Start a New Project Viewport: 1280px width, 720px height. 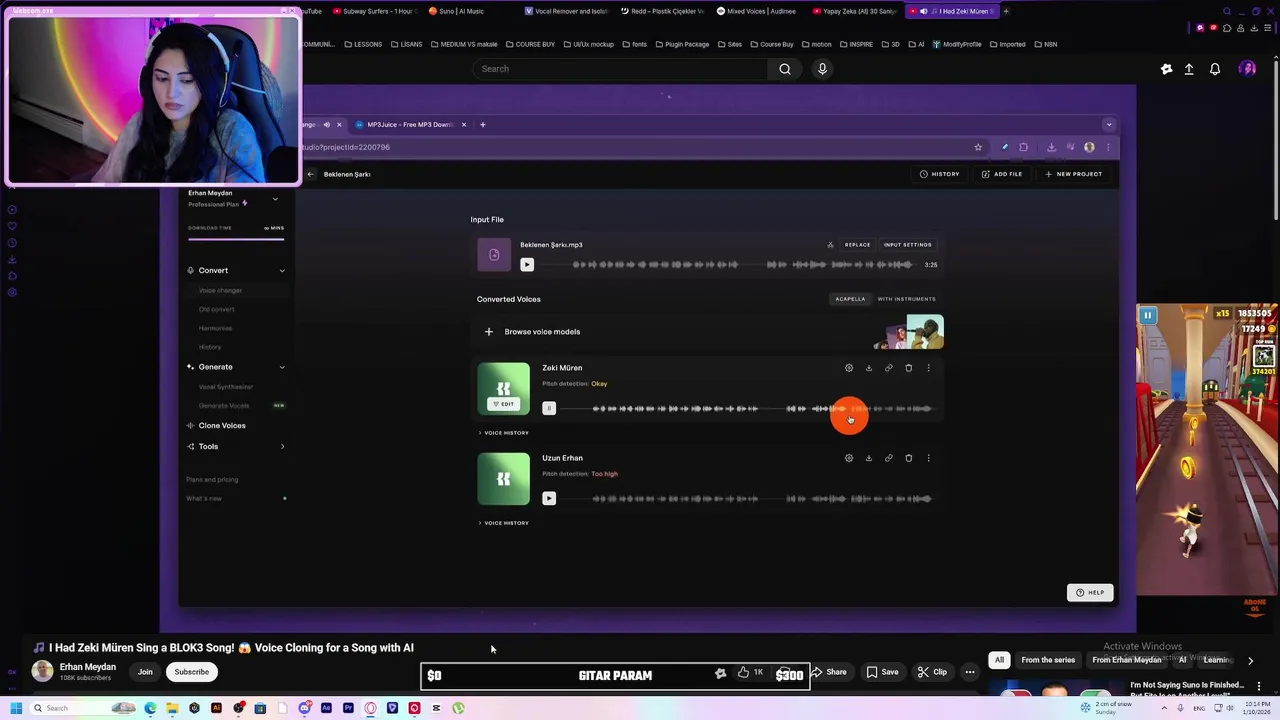click(1073, 174)
